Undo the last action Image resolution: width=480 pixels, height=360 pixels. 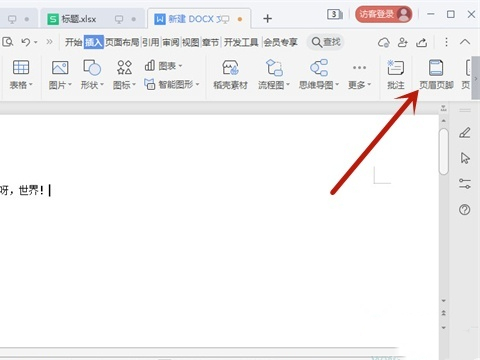pyautogui.click(x=25, y=42)
